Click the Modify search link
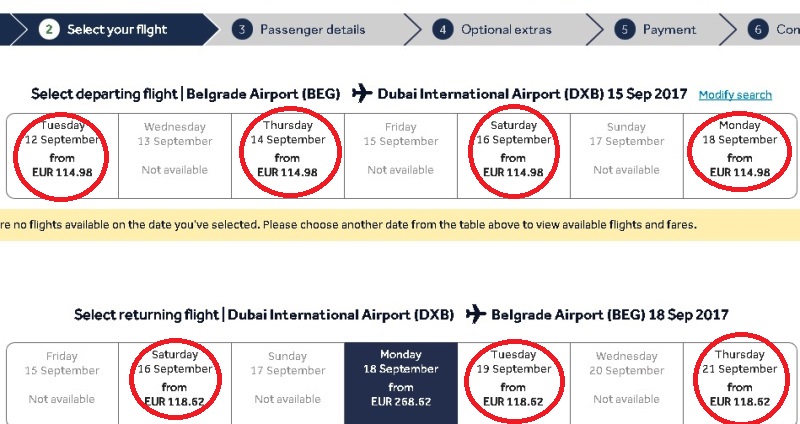The height and width of the screenshot is (424, 800). tap(735, 95)
